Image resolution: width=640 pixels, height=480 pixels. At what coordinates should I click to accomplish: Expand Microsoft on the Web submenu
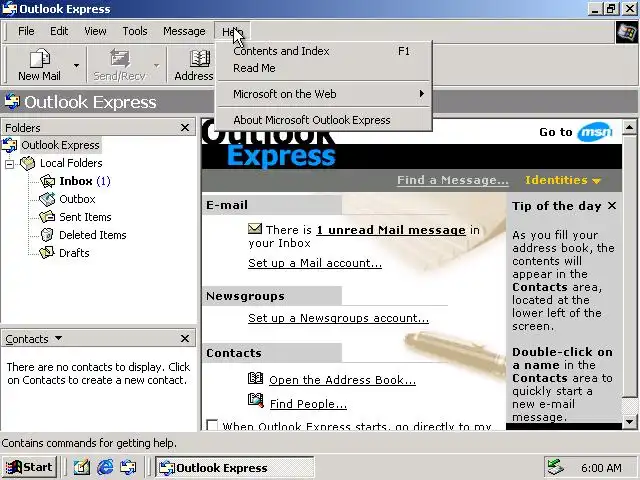coord(323,94)
